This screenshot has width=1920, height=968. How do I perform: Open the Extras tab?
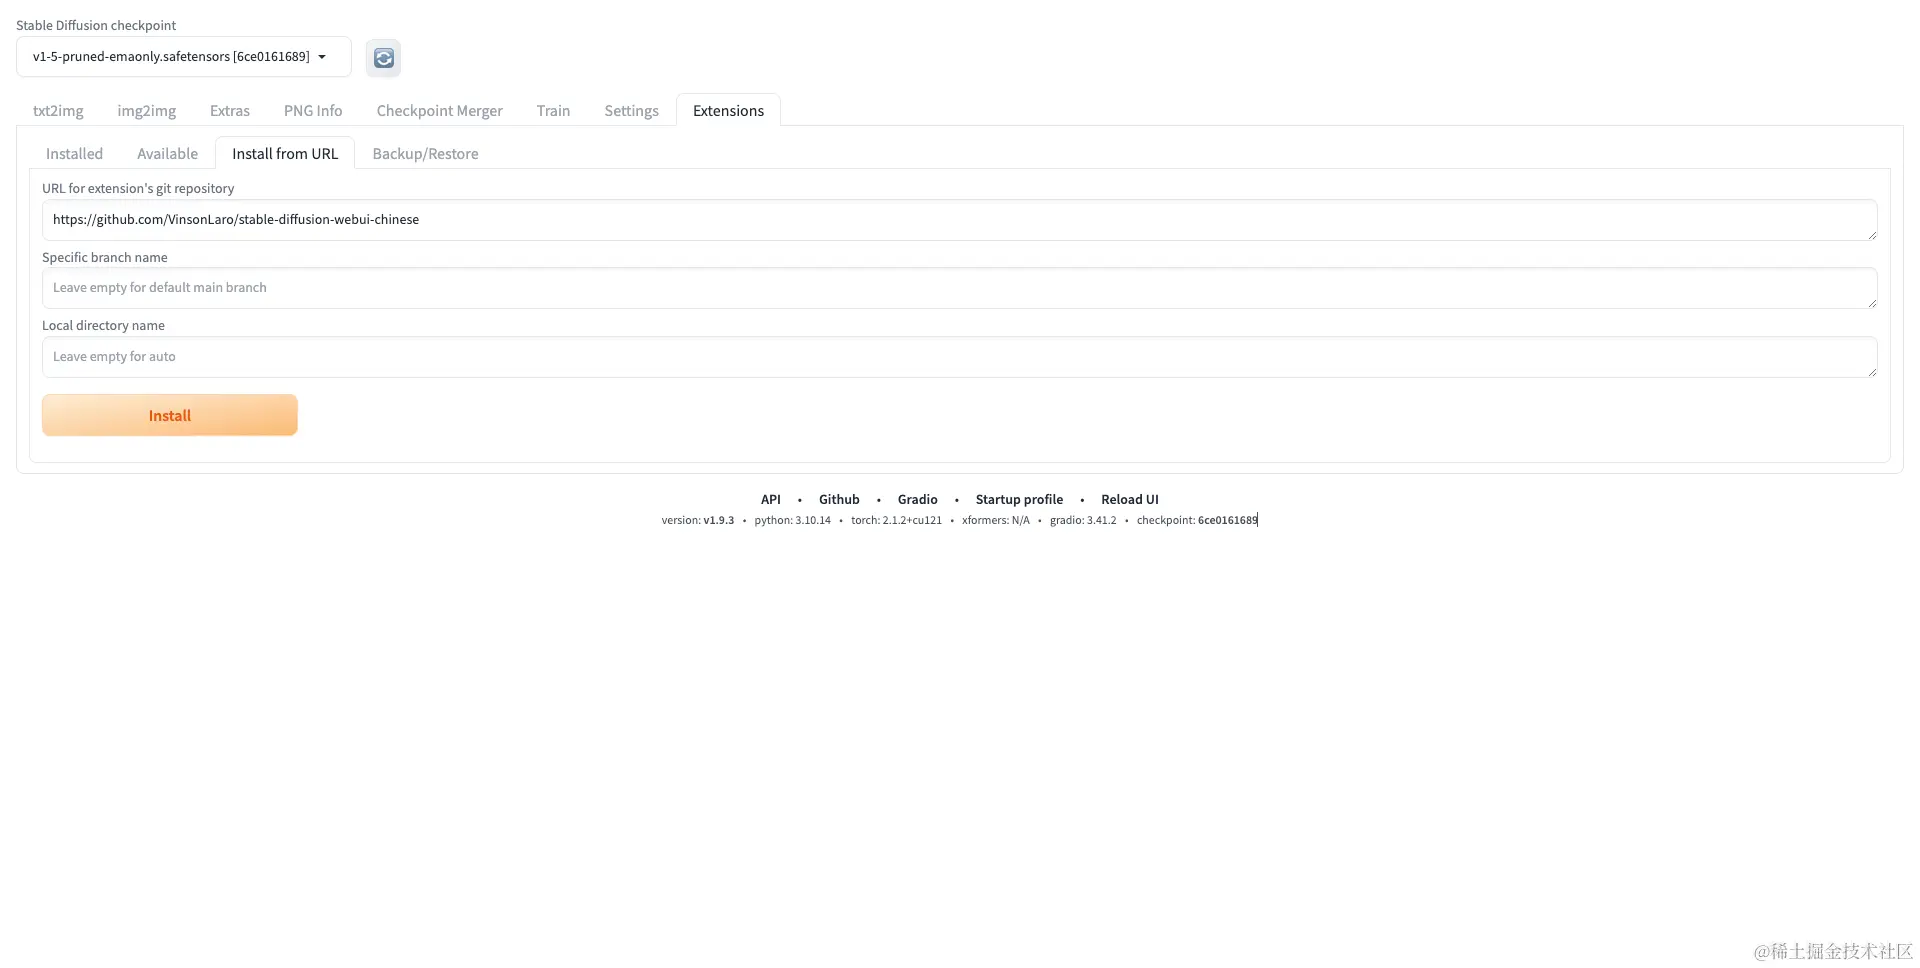[x=229, y=110]
